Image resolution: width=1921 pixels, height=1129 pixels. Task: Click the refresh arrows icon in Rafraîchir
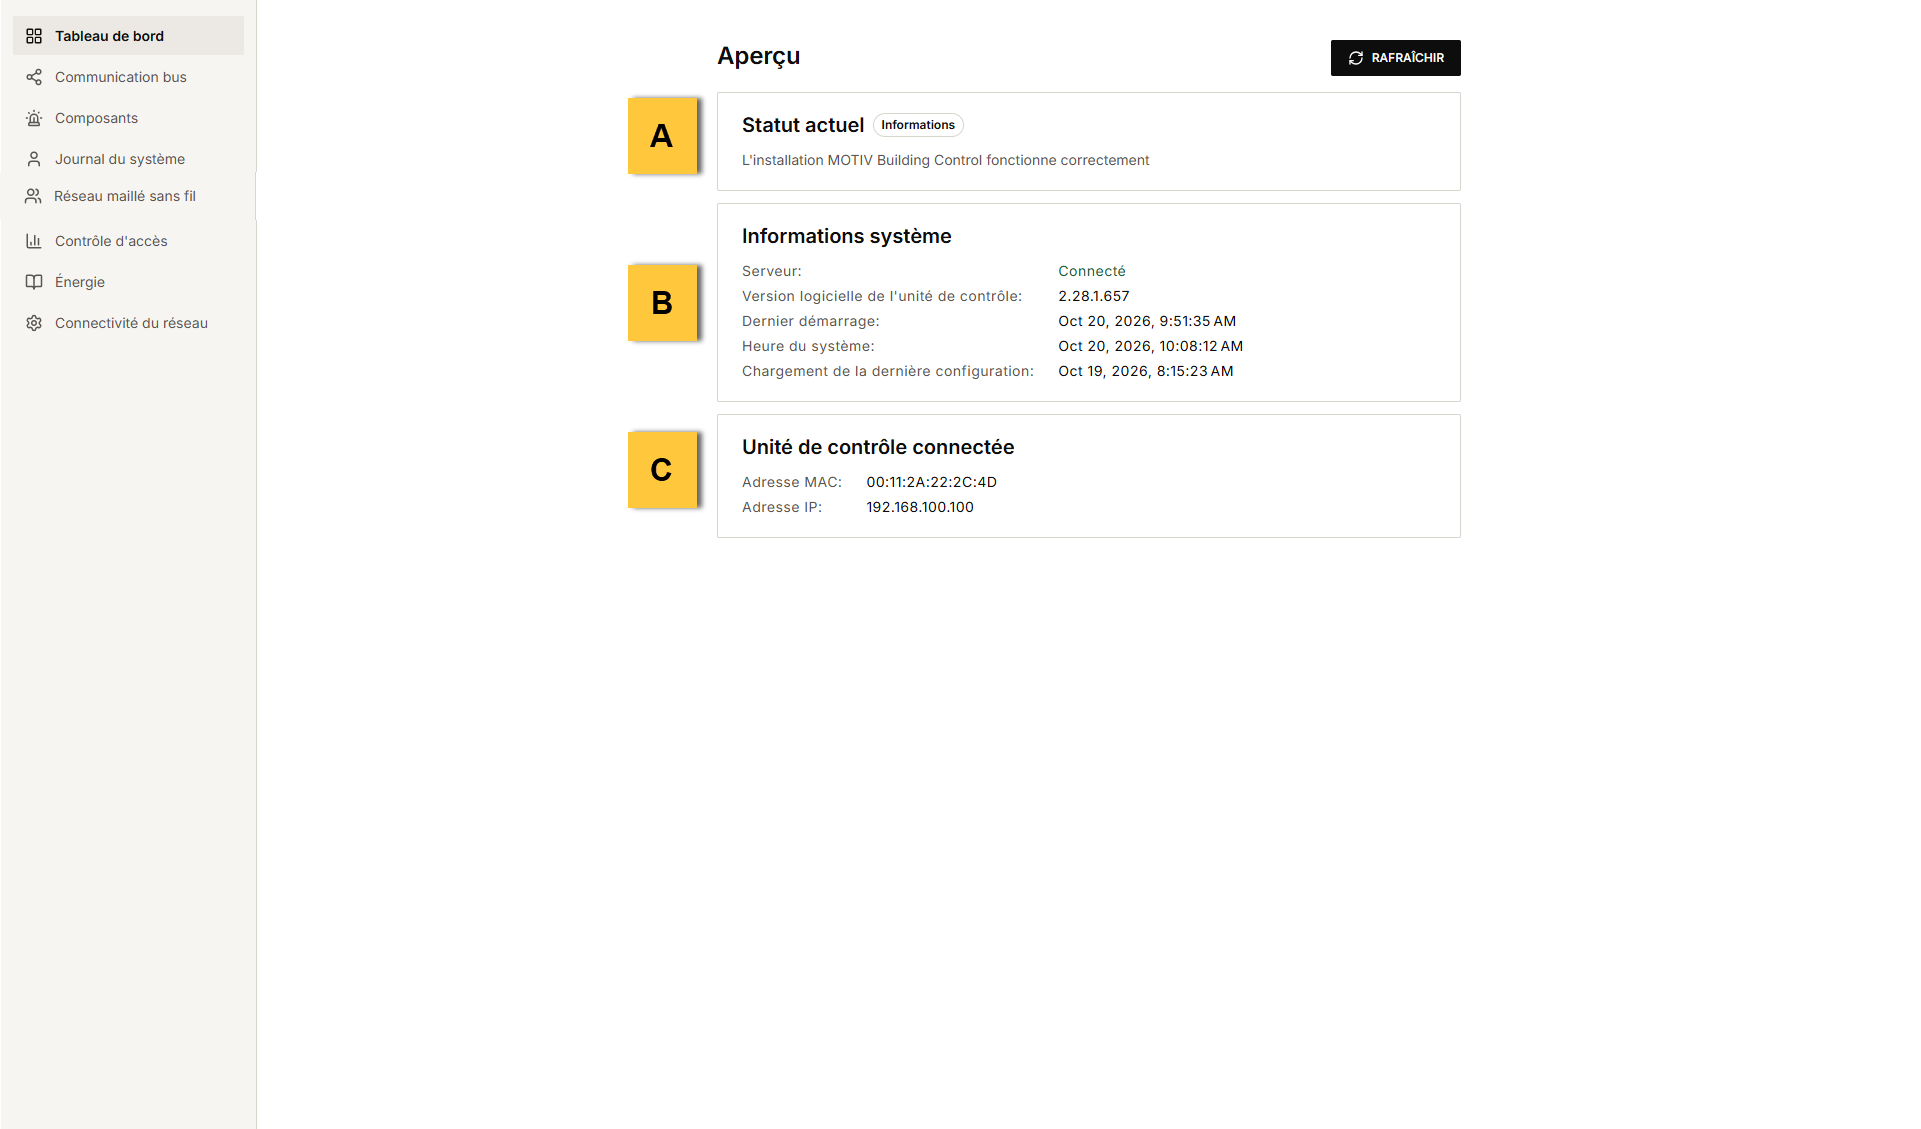coord(1356,58)
